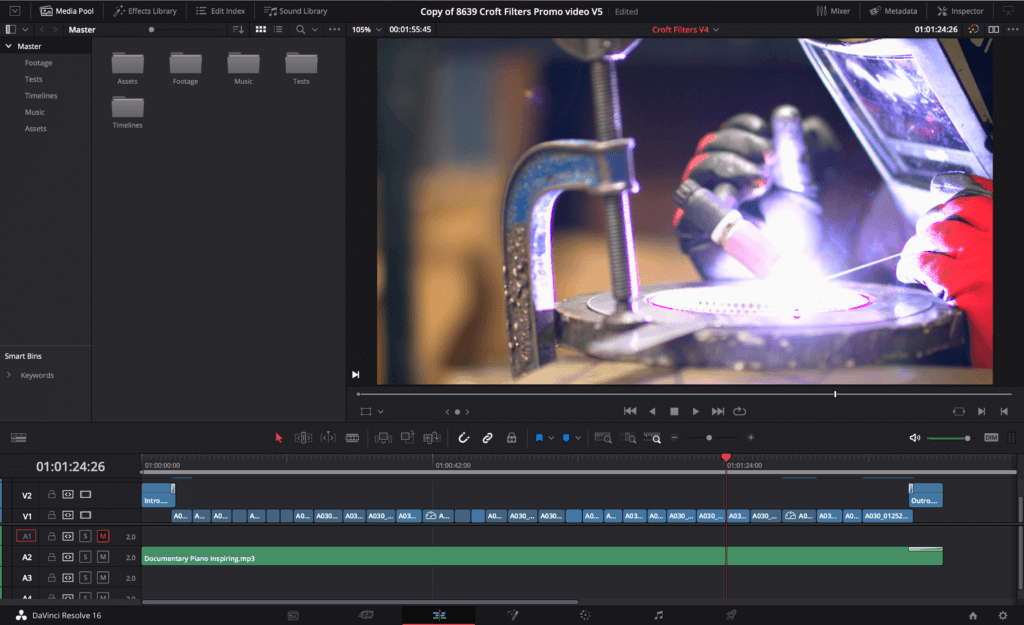Stop playback in the viewer
This screenshot has width=1024, height=625.
[674, 411]
